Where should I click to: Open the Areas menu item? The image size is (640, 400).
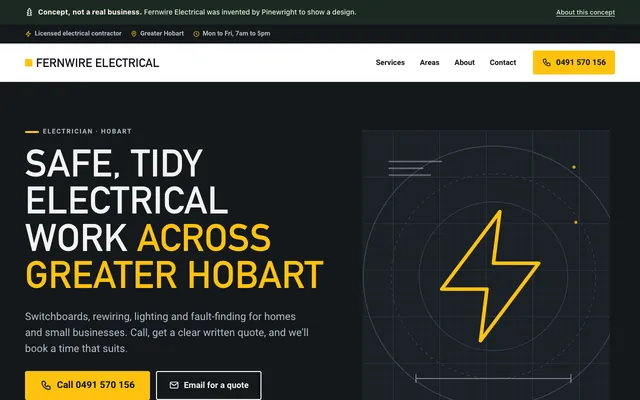click(429, 62)
